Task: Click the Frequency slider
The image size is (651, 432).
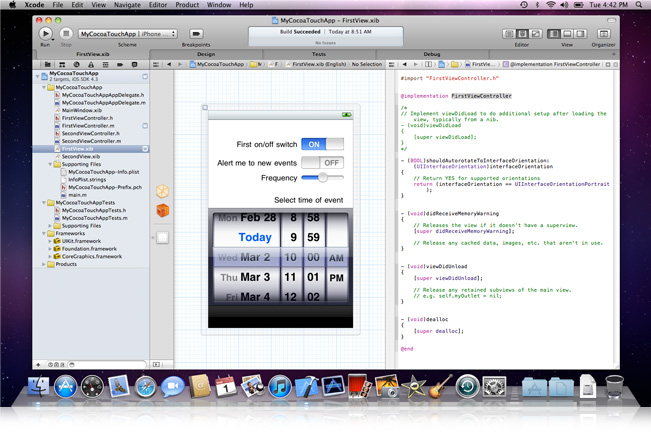Action: [x=322, y=178]
